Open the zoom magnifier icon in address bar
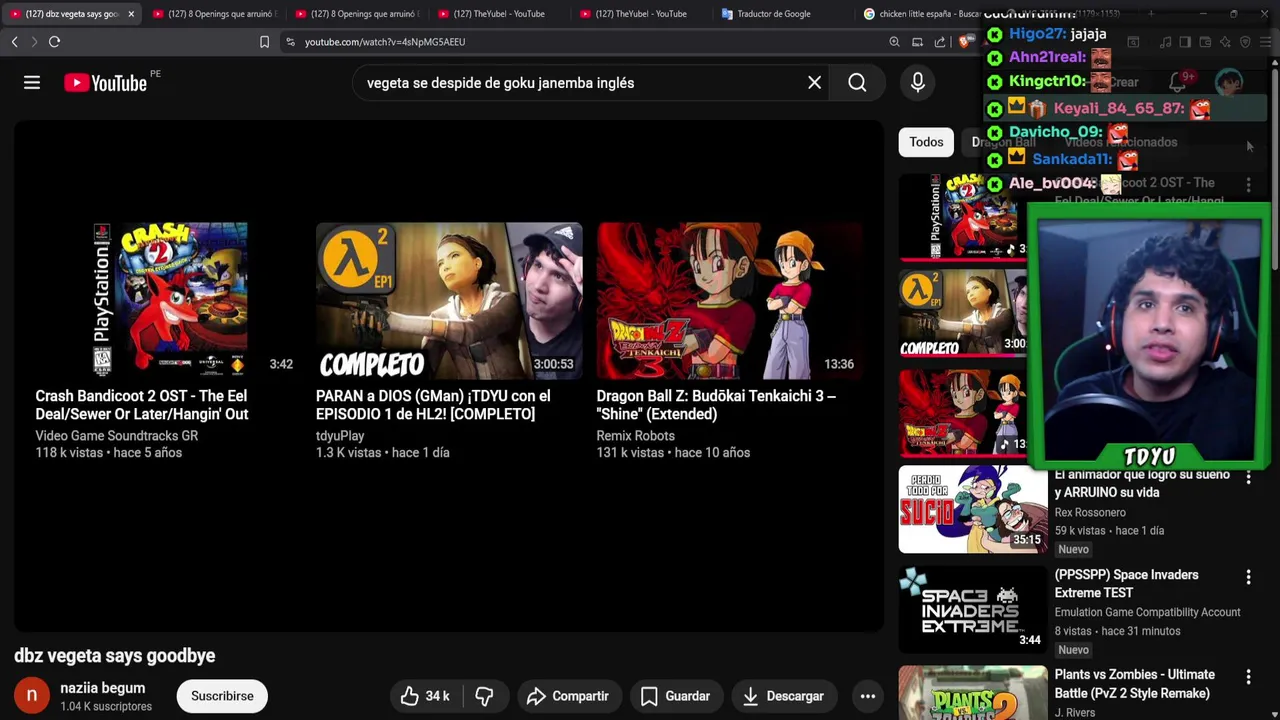 click(x=894, y=42)
